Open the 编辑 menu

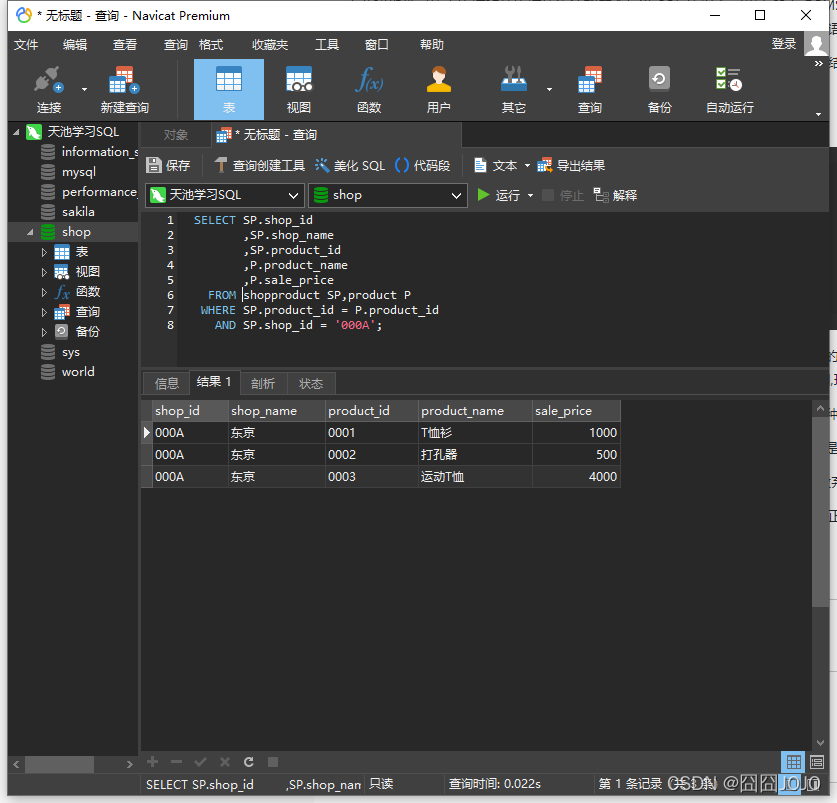[75, 45]
